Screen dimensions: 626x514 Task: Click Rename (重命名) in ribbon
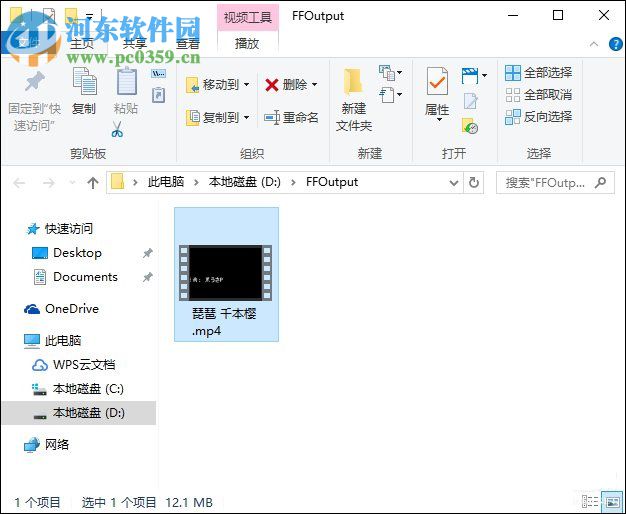tap(291, 117)
